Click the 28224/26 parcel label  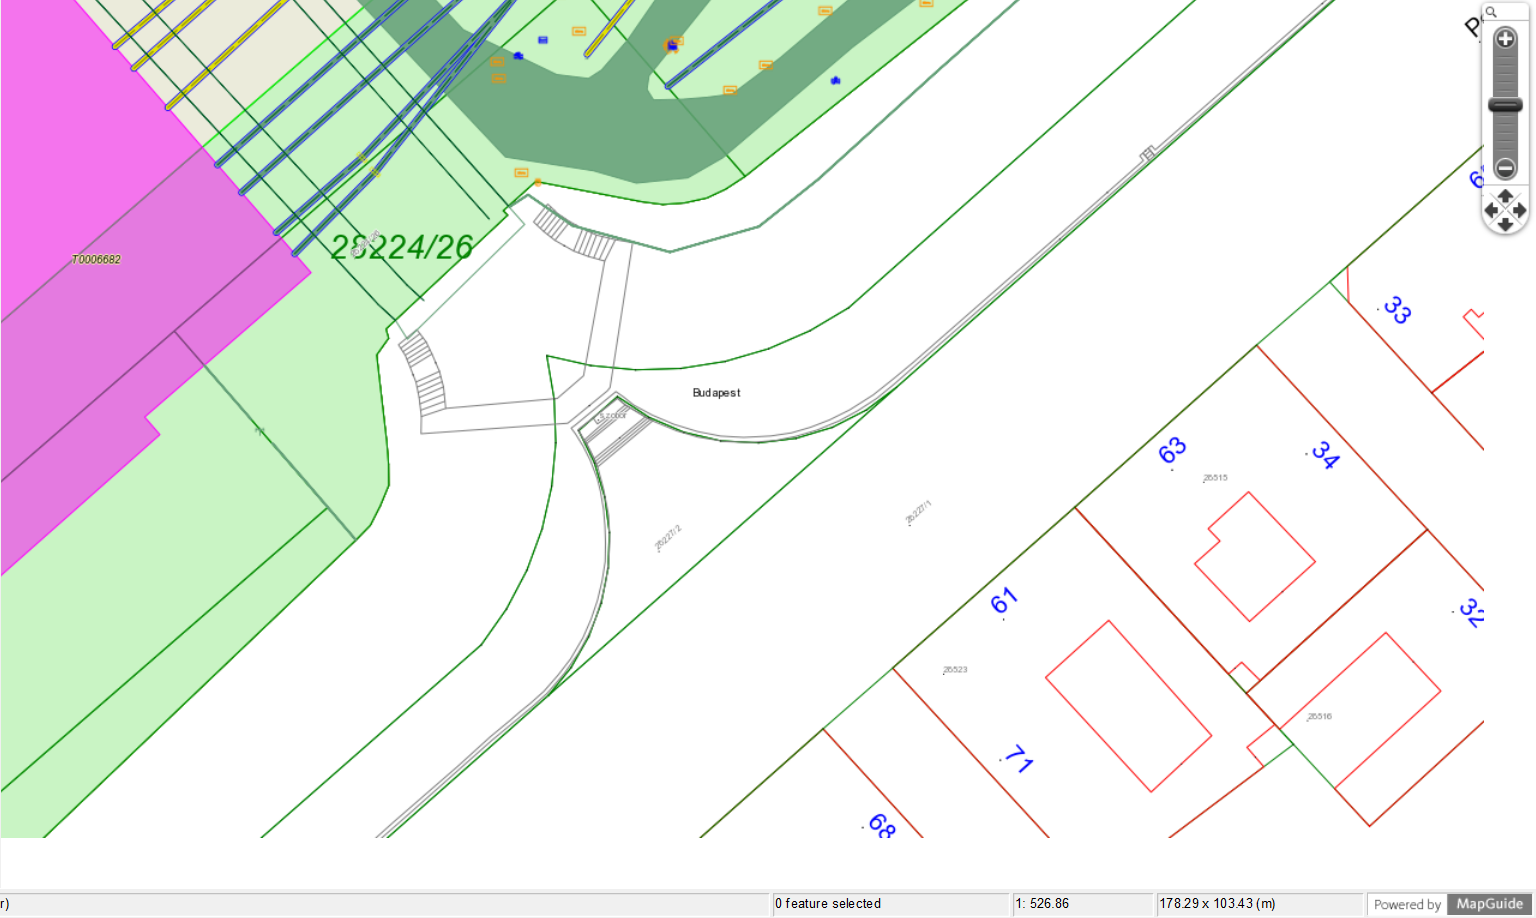402,247
